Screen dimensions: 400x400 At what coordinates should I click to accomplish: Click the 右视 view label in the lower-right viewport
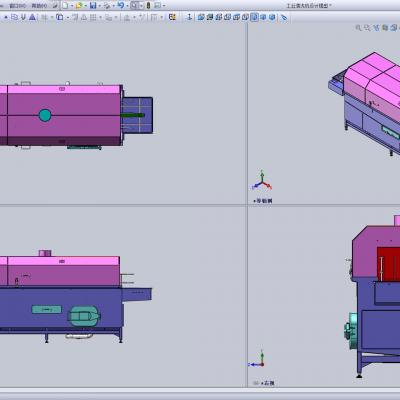coord(269,383)
